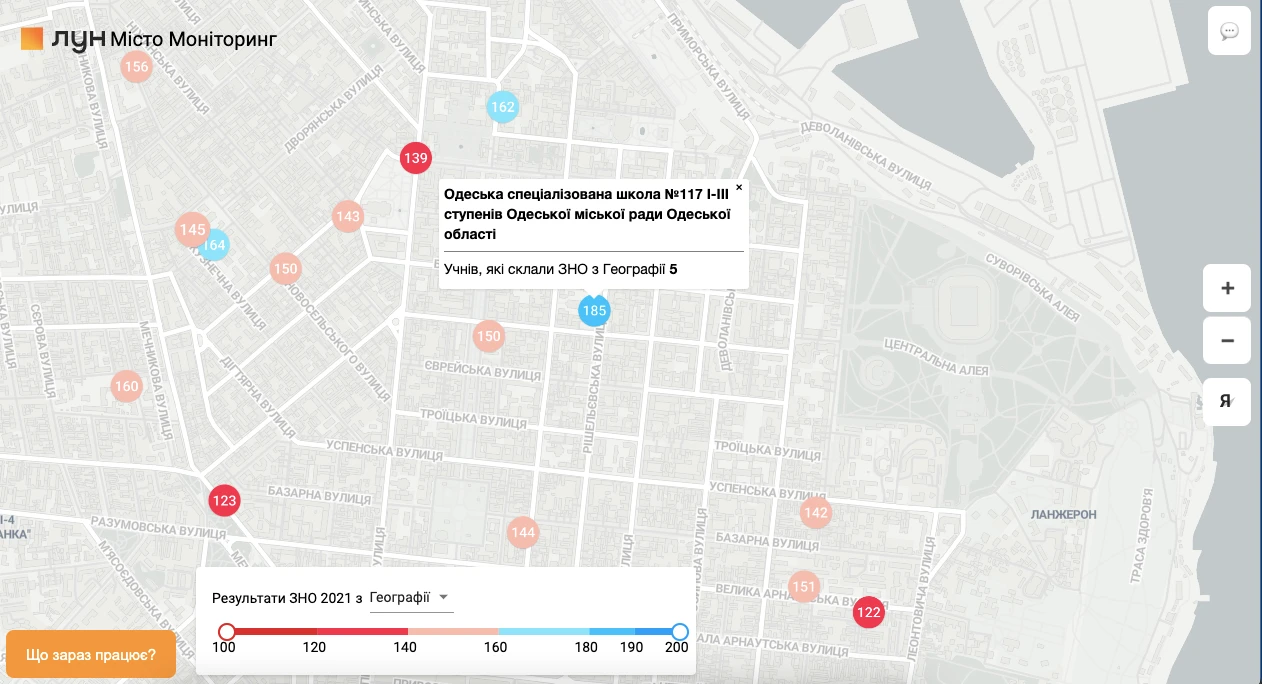This screenshot has height=684, width=1262.
Task: Click the orange ЛУН logo
Action: [32, 39]
